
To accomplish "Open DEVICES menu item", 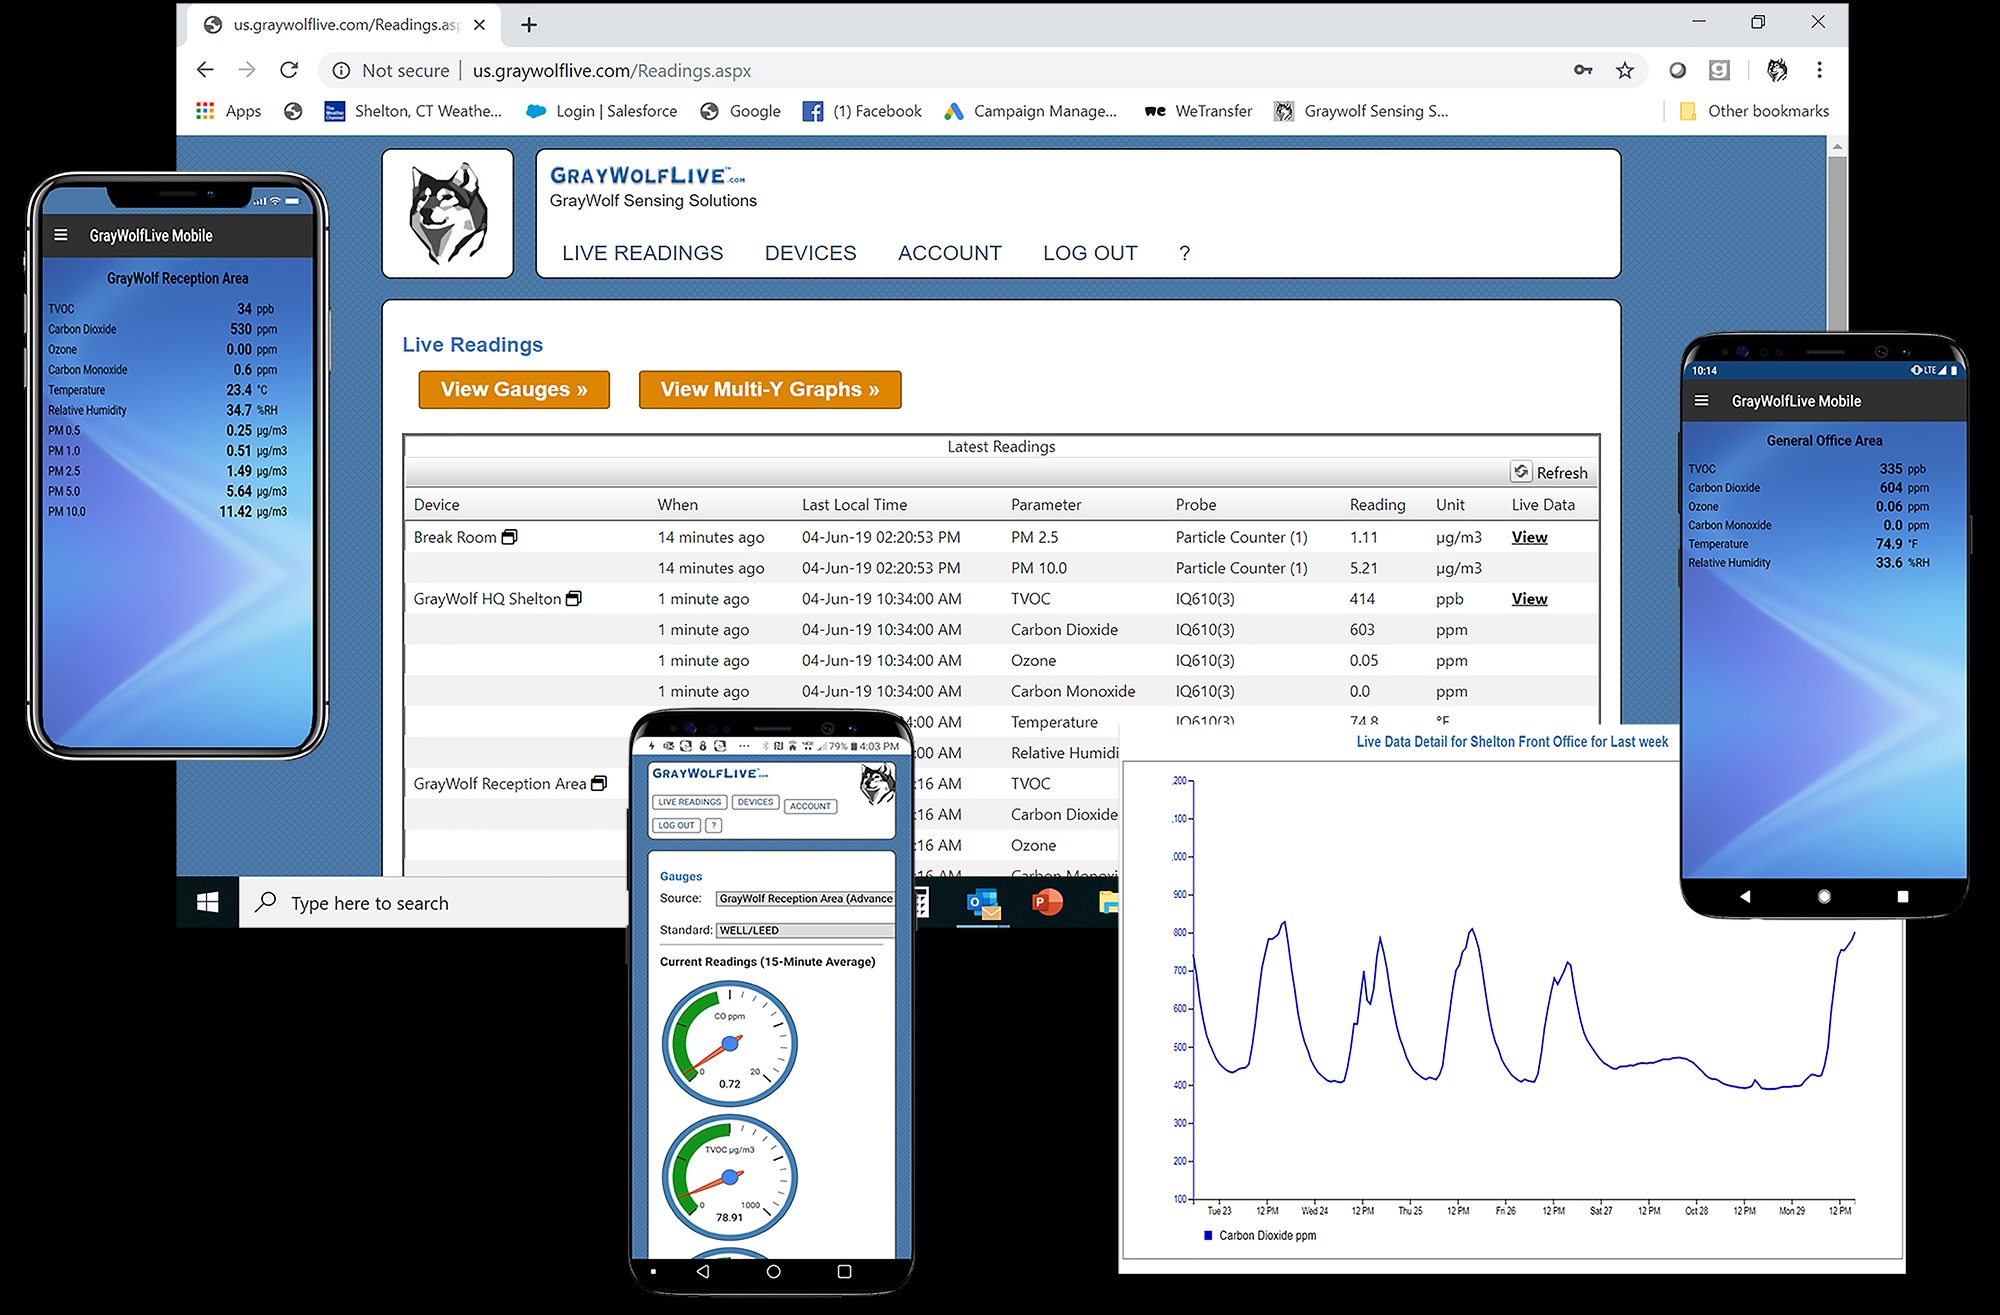I will coord(810,253).
